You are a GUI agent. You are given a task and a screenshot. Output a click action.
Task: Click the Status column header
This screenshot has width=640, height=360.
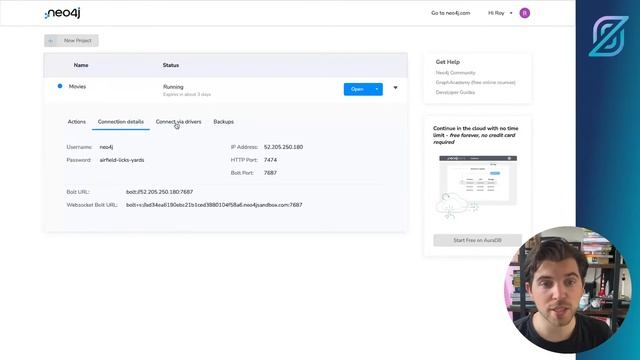coord(171,65)
